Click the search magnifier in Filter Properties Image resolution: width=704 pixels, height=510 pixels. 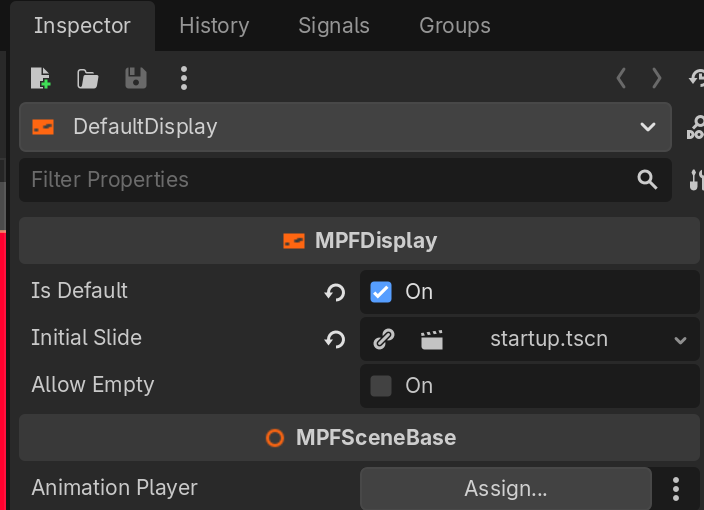[648, 180]
